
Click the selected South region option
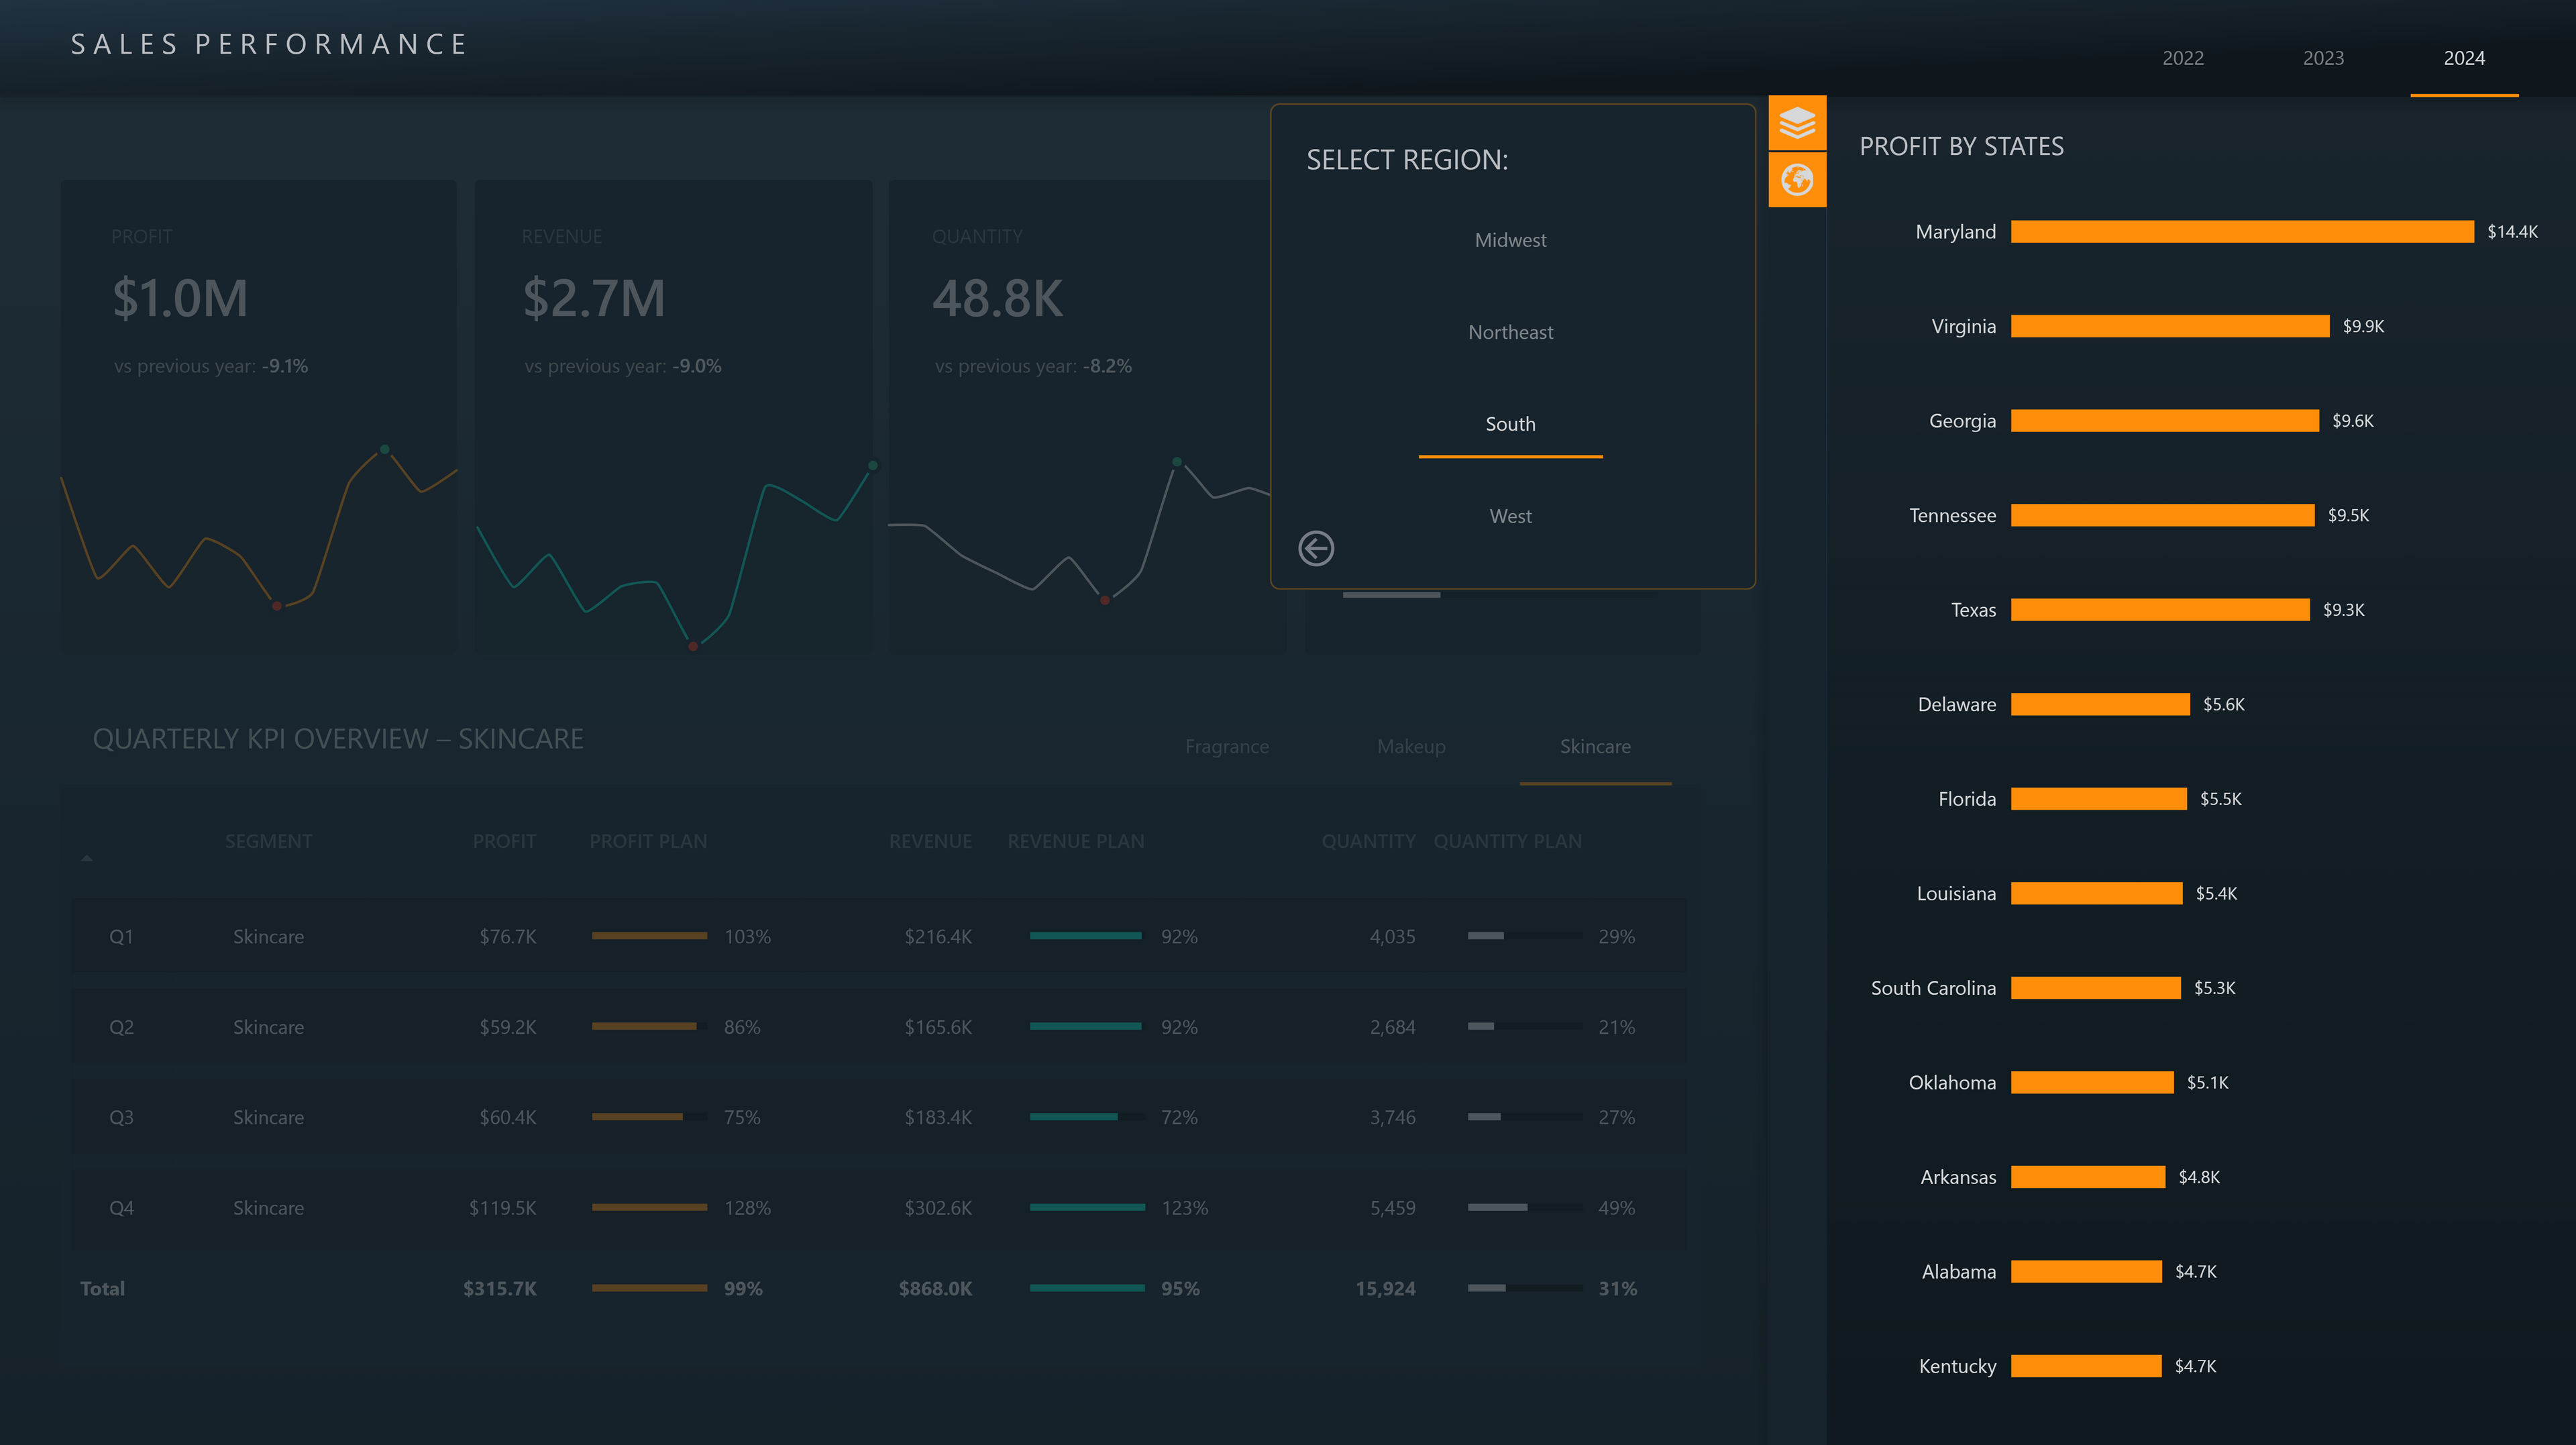click(x=1509, y=424)
